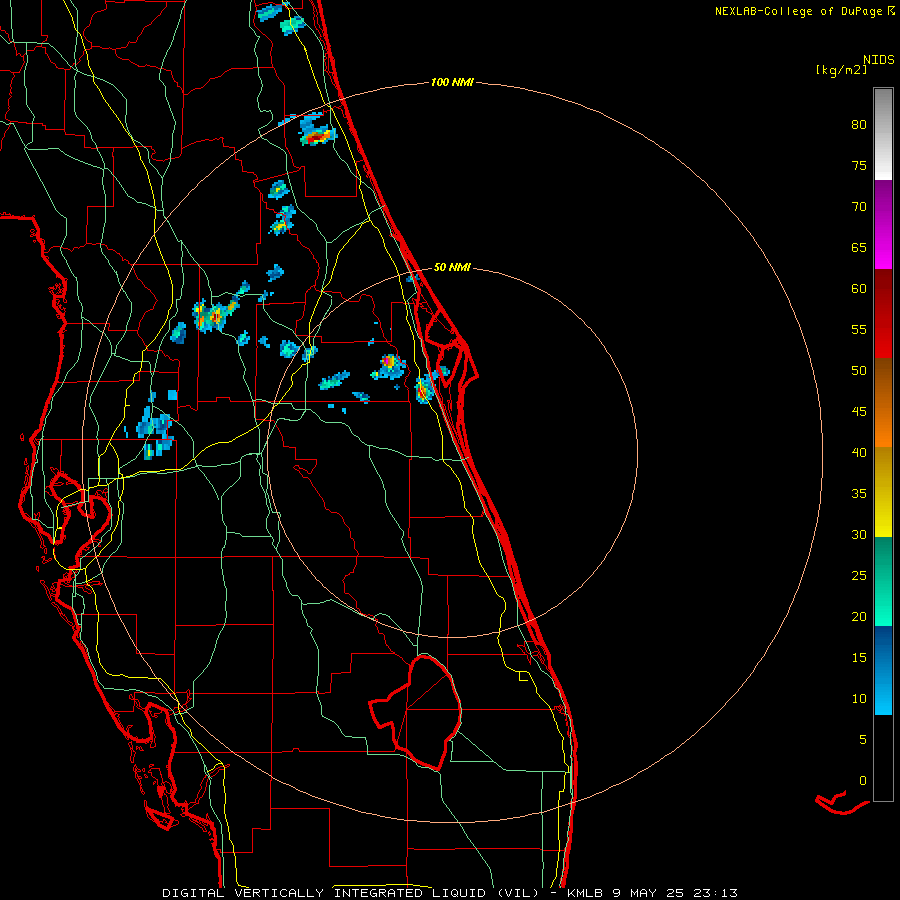Screen dimensions: 900x900
Task: Click the scale value 65
Action: point(859,248)
